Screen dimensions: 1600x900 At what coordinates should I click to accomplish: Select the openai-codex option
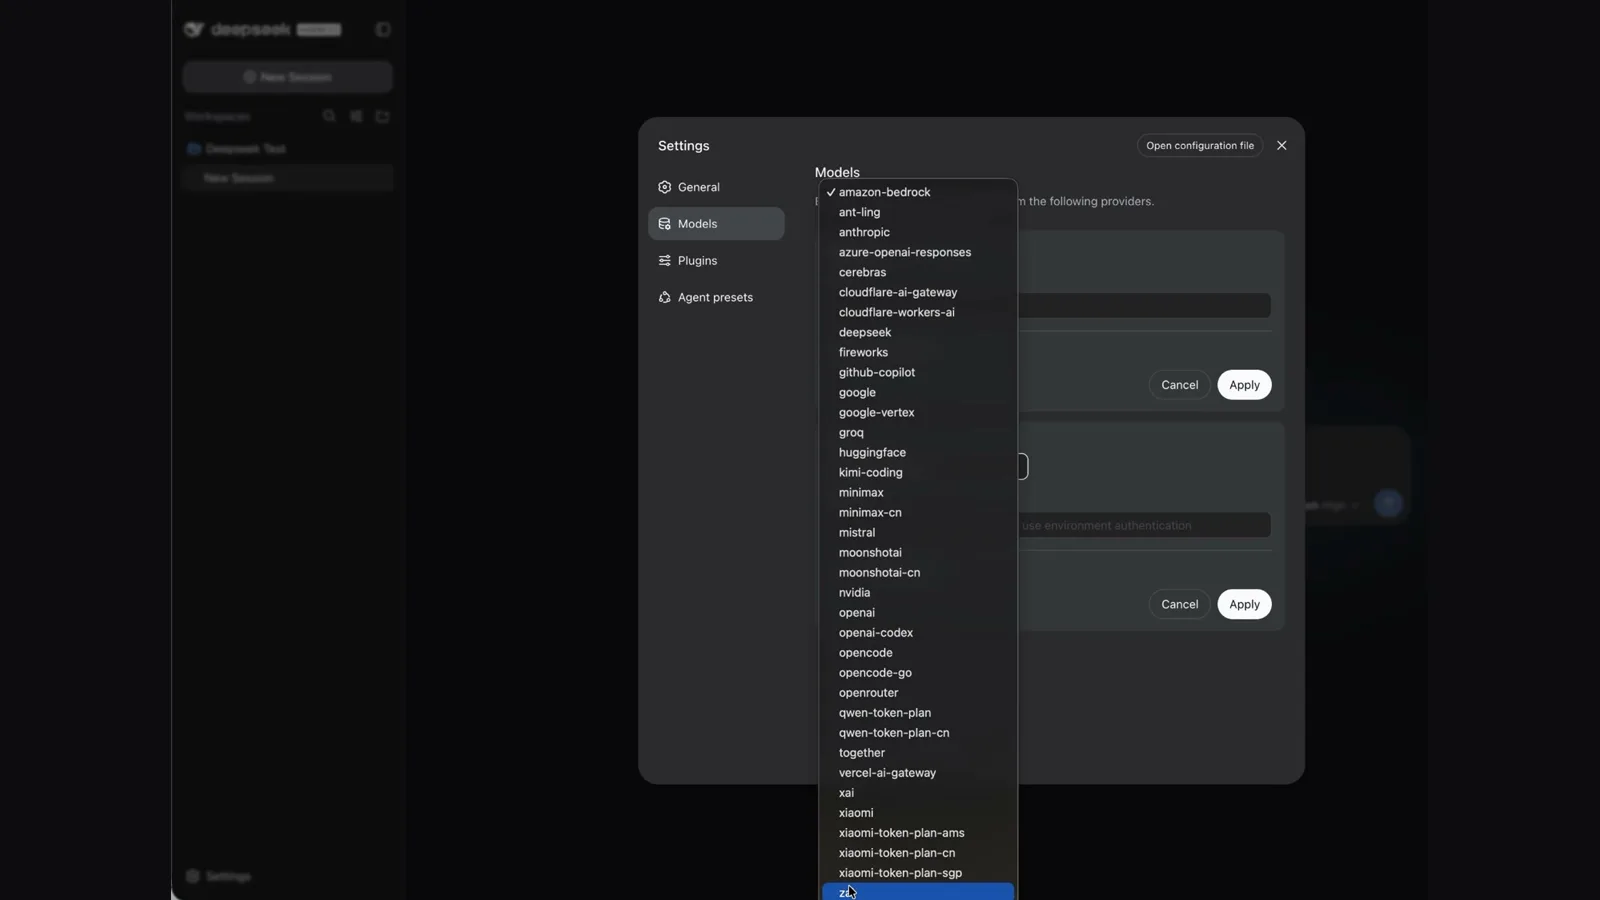click(x=918, y=632)
